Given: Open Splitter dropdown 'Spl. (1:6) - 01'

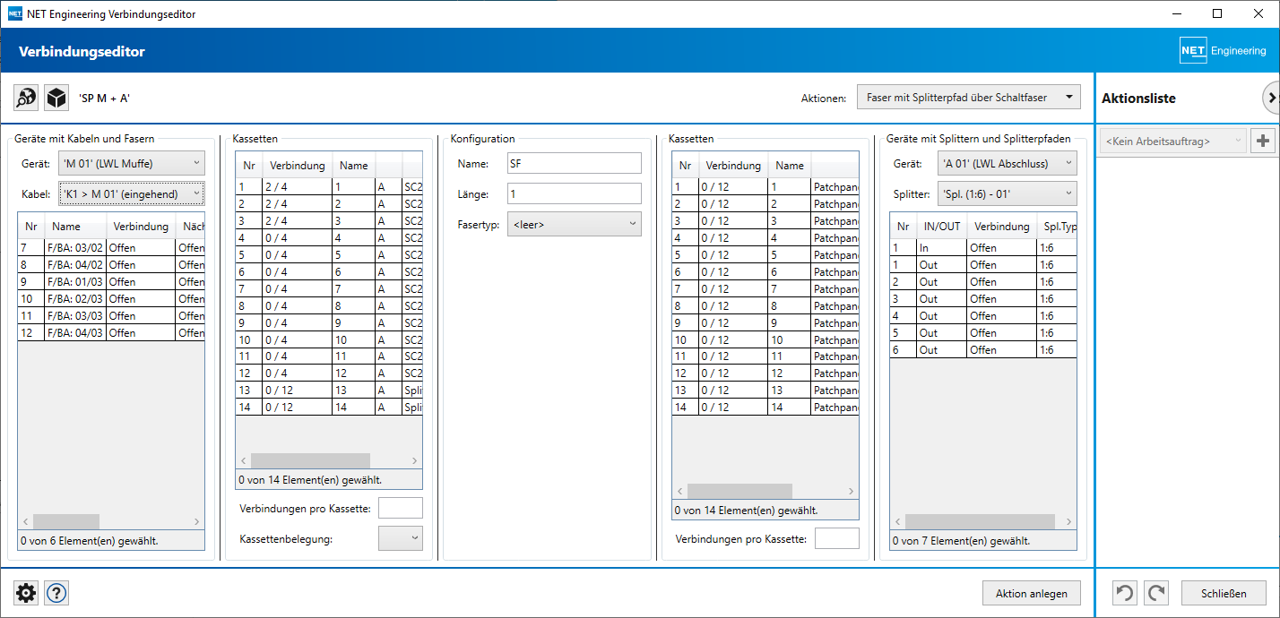Looking at the screenshot, I should [x=1007, y=193].
